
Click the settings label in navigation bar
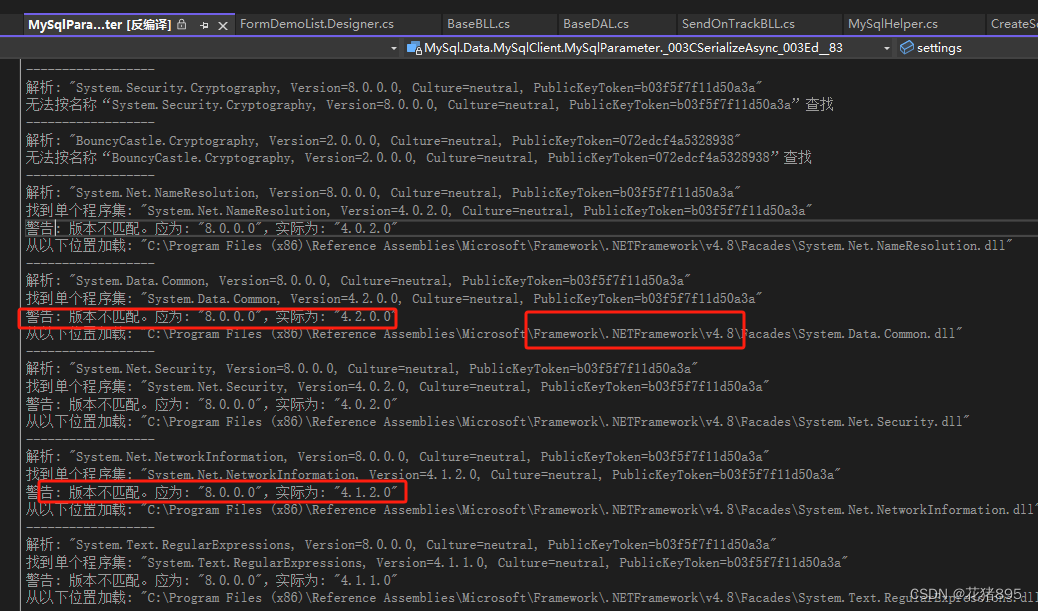[938, 47]
